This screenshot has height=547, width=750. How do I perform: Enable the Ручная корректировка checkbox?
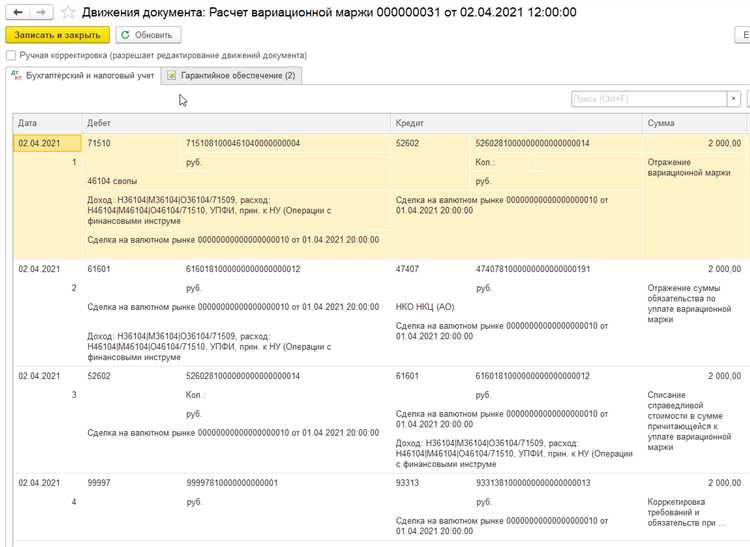(11, 55)
